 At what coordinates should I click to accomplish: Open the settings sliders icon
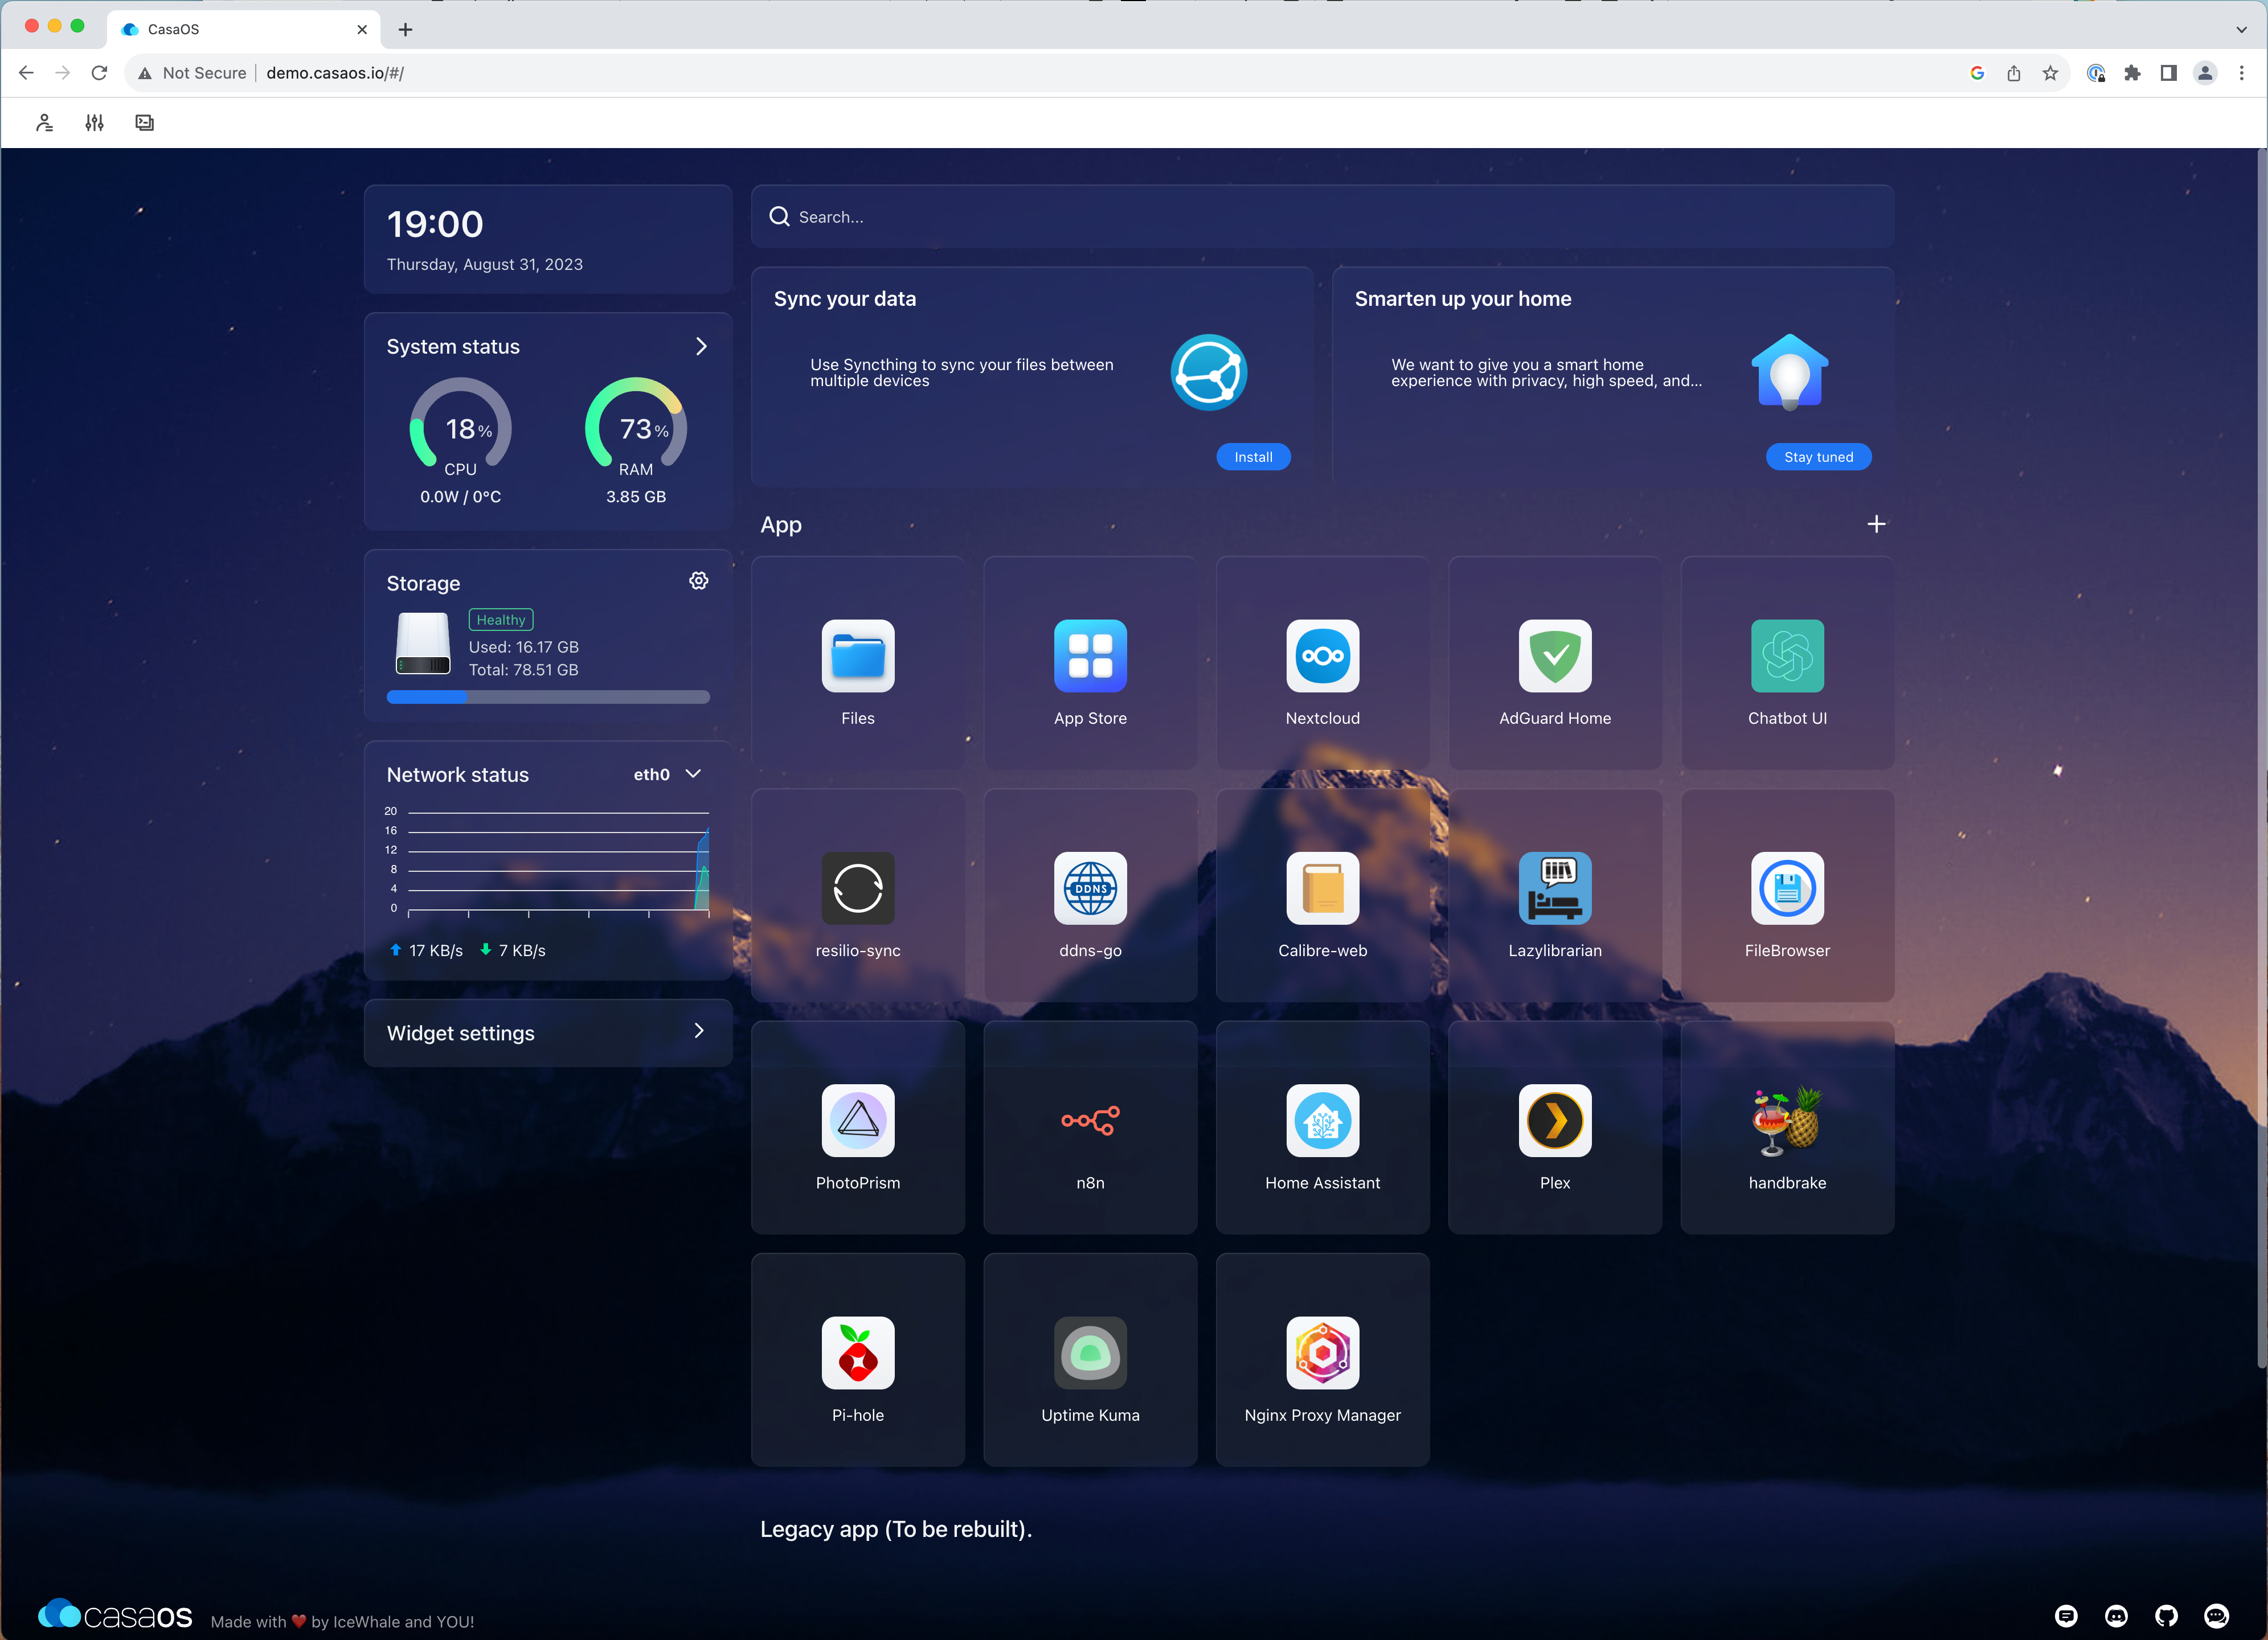click(x=94, y=123)
